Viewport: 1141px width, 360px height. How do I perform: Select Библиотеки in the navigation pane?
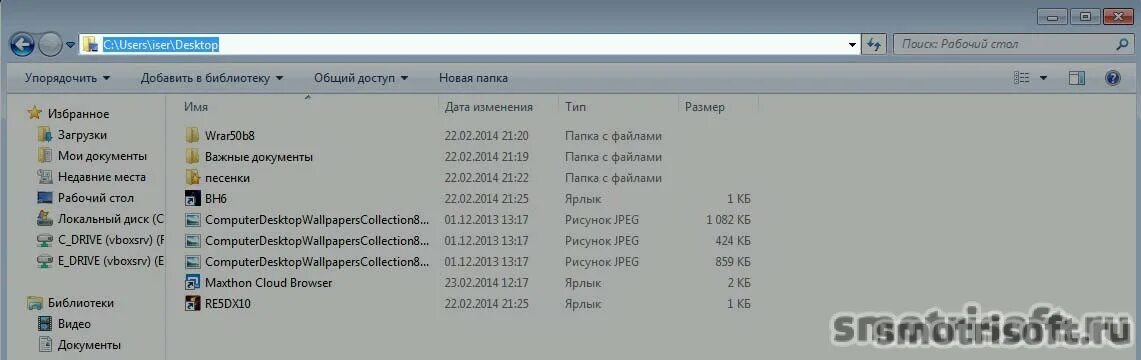pos(81,303)
